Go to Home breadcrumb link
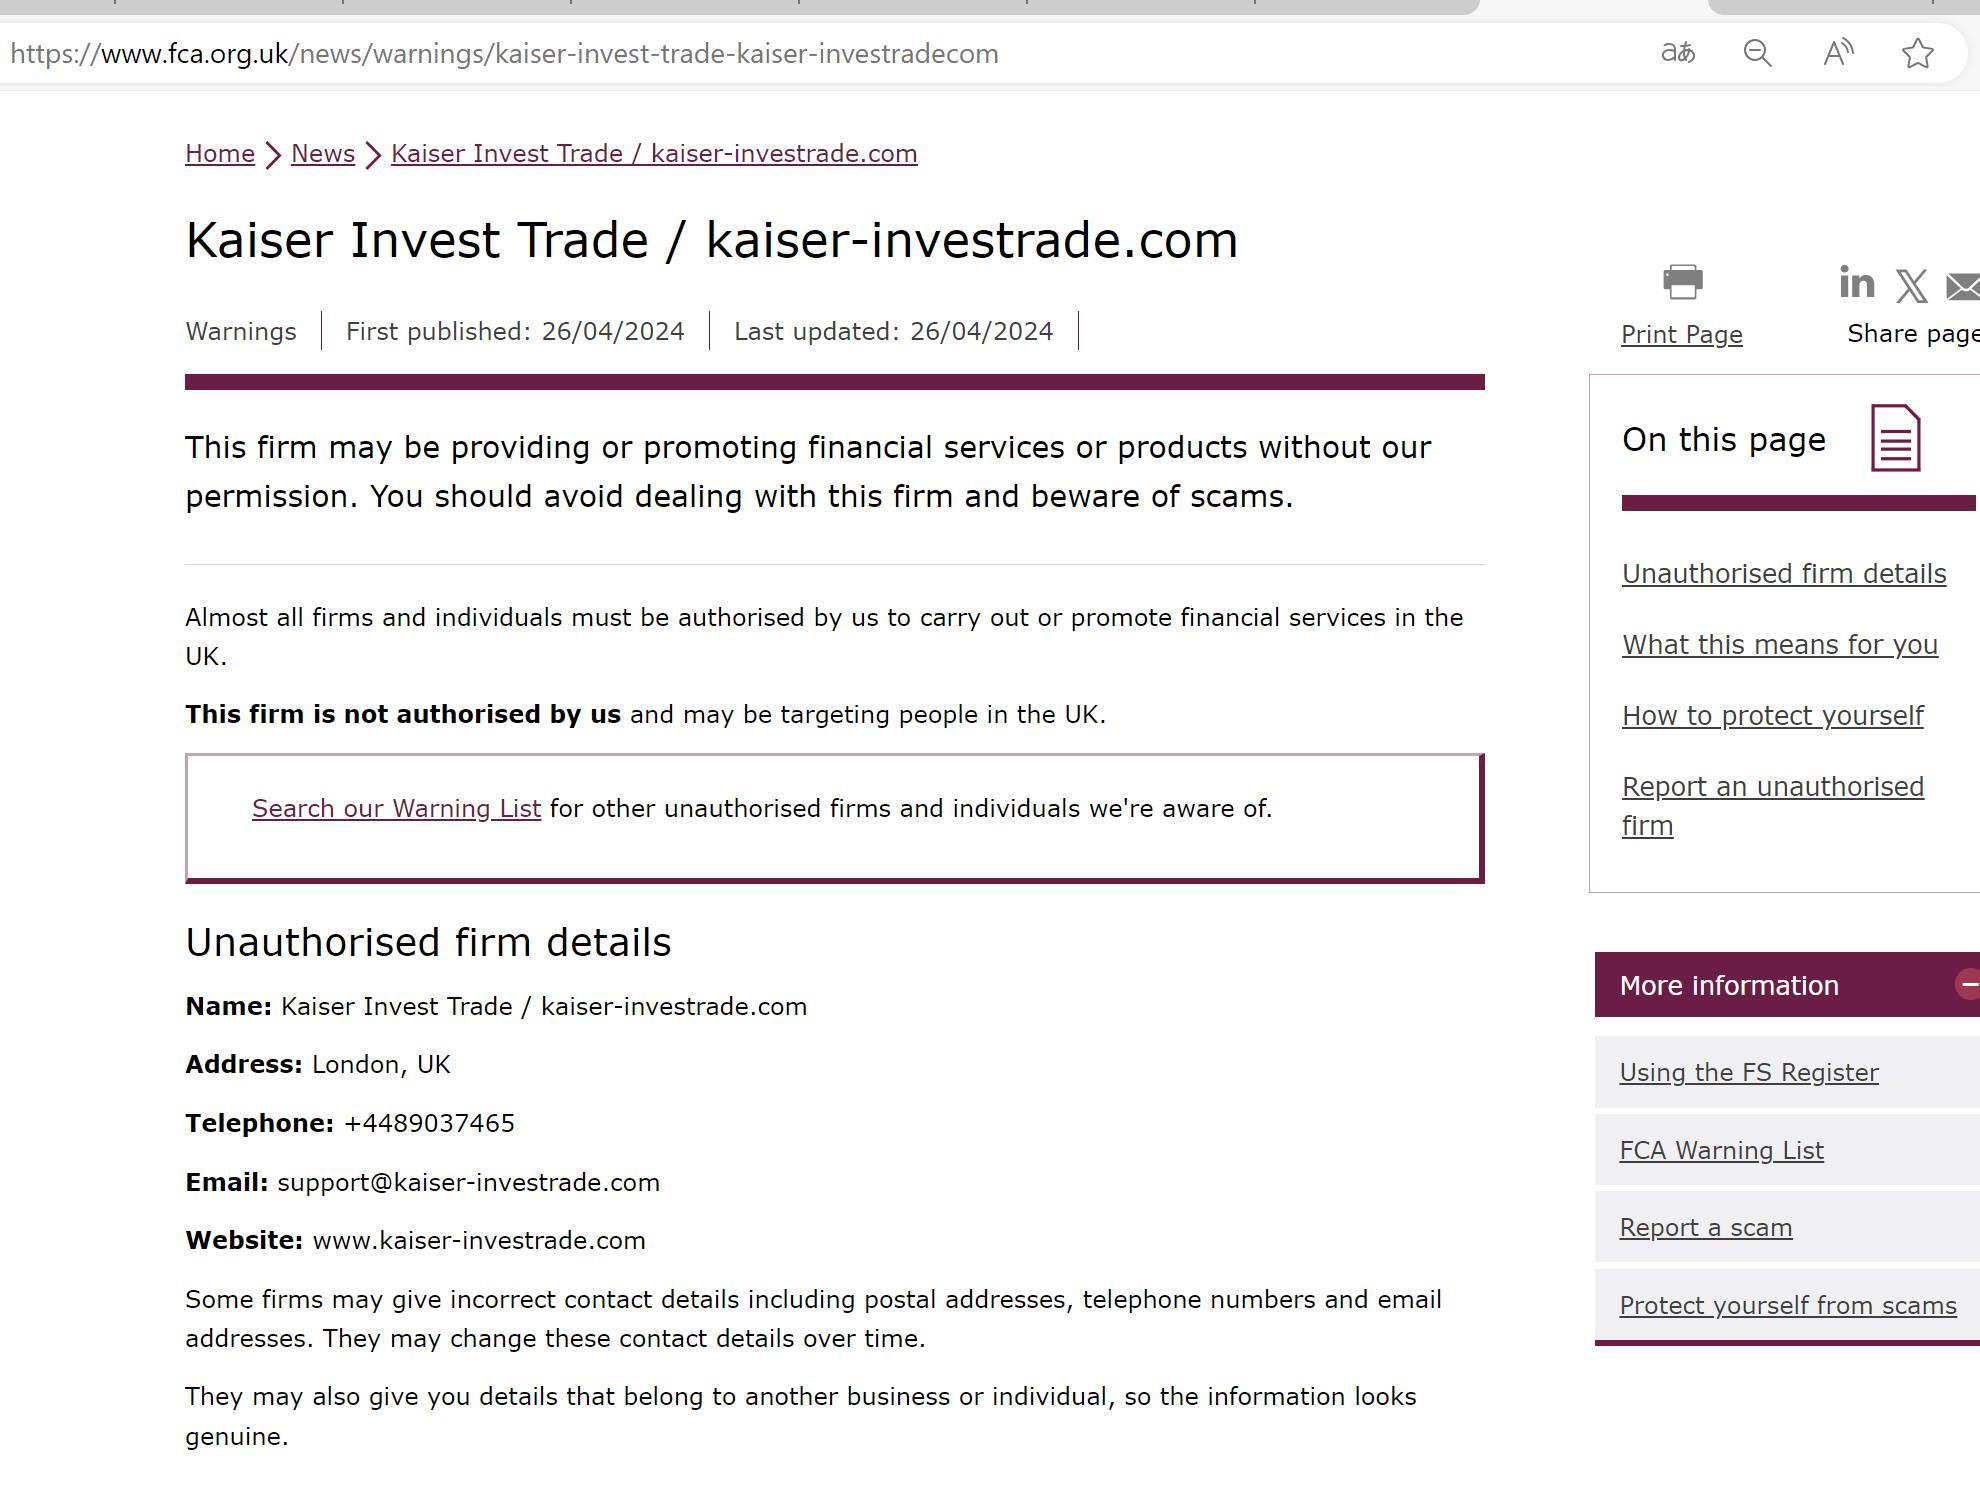Viewport: 1980px width, 1492px height. [220, 154]
